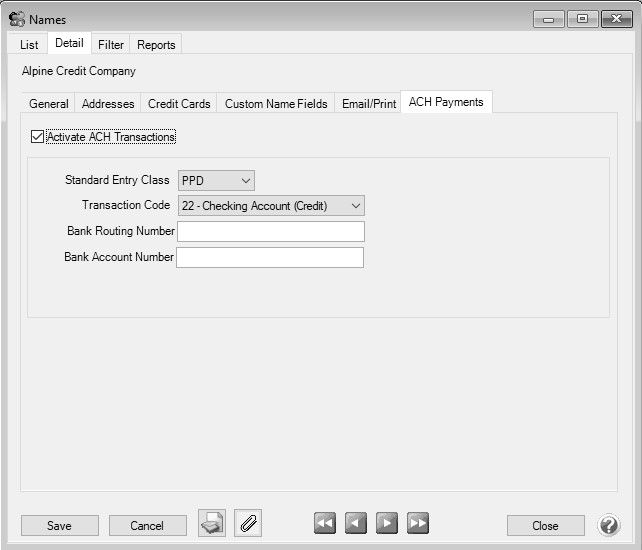Viewport: 642px width, 550px height.
Task: Uncheck Activate ACH Transactions checkbox
Action: [38, 137]
